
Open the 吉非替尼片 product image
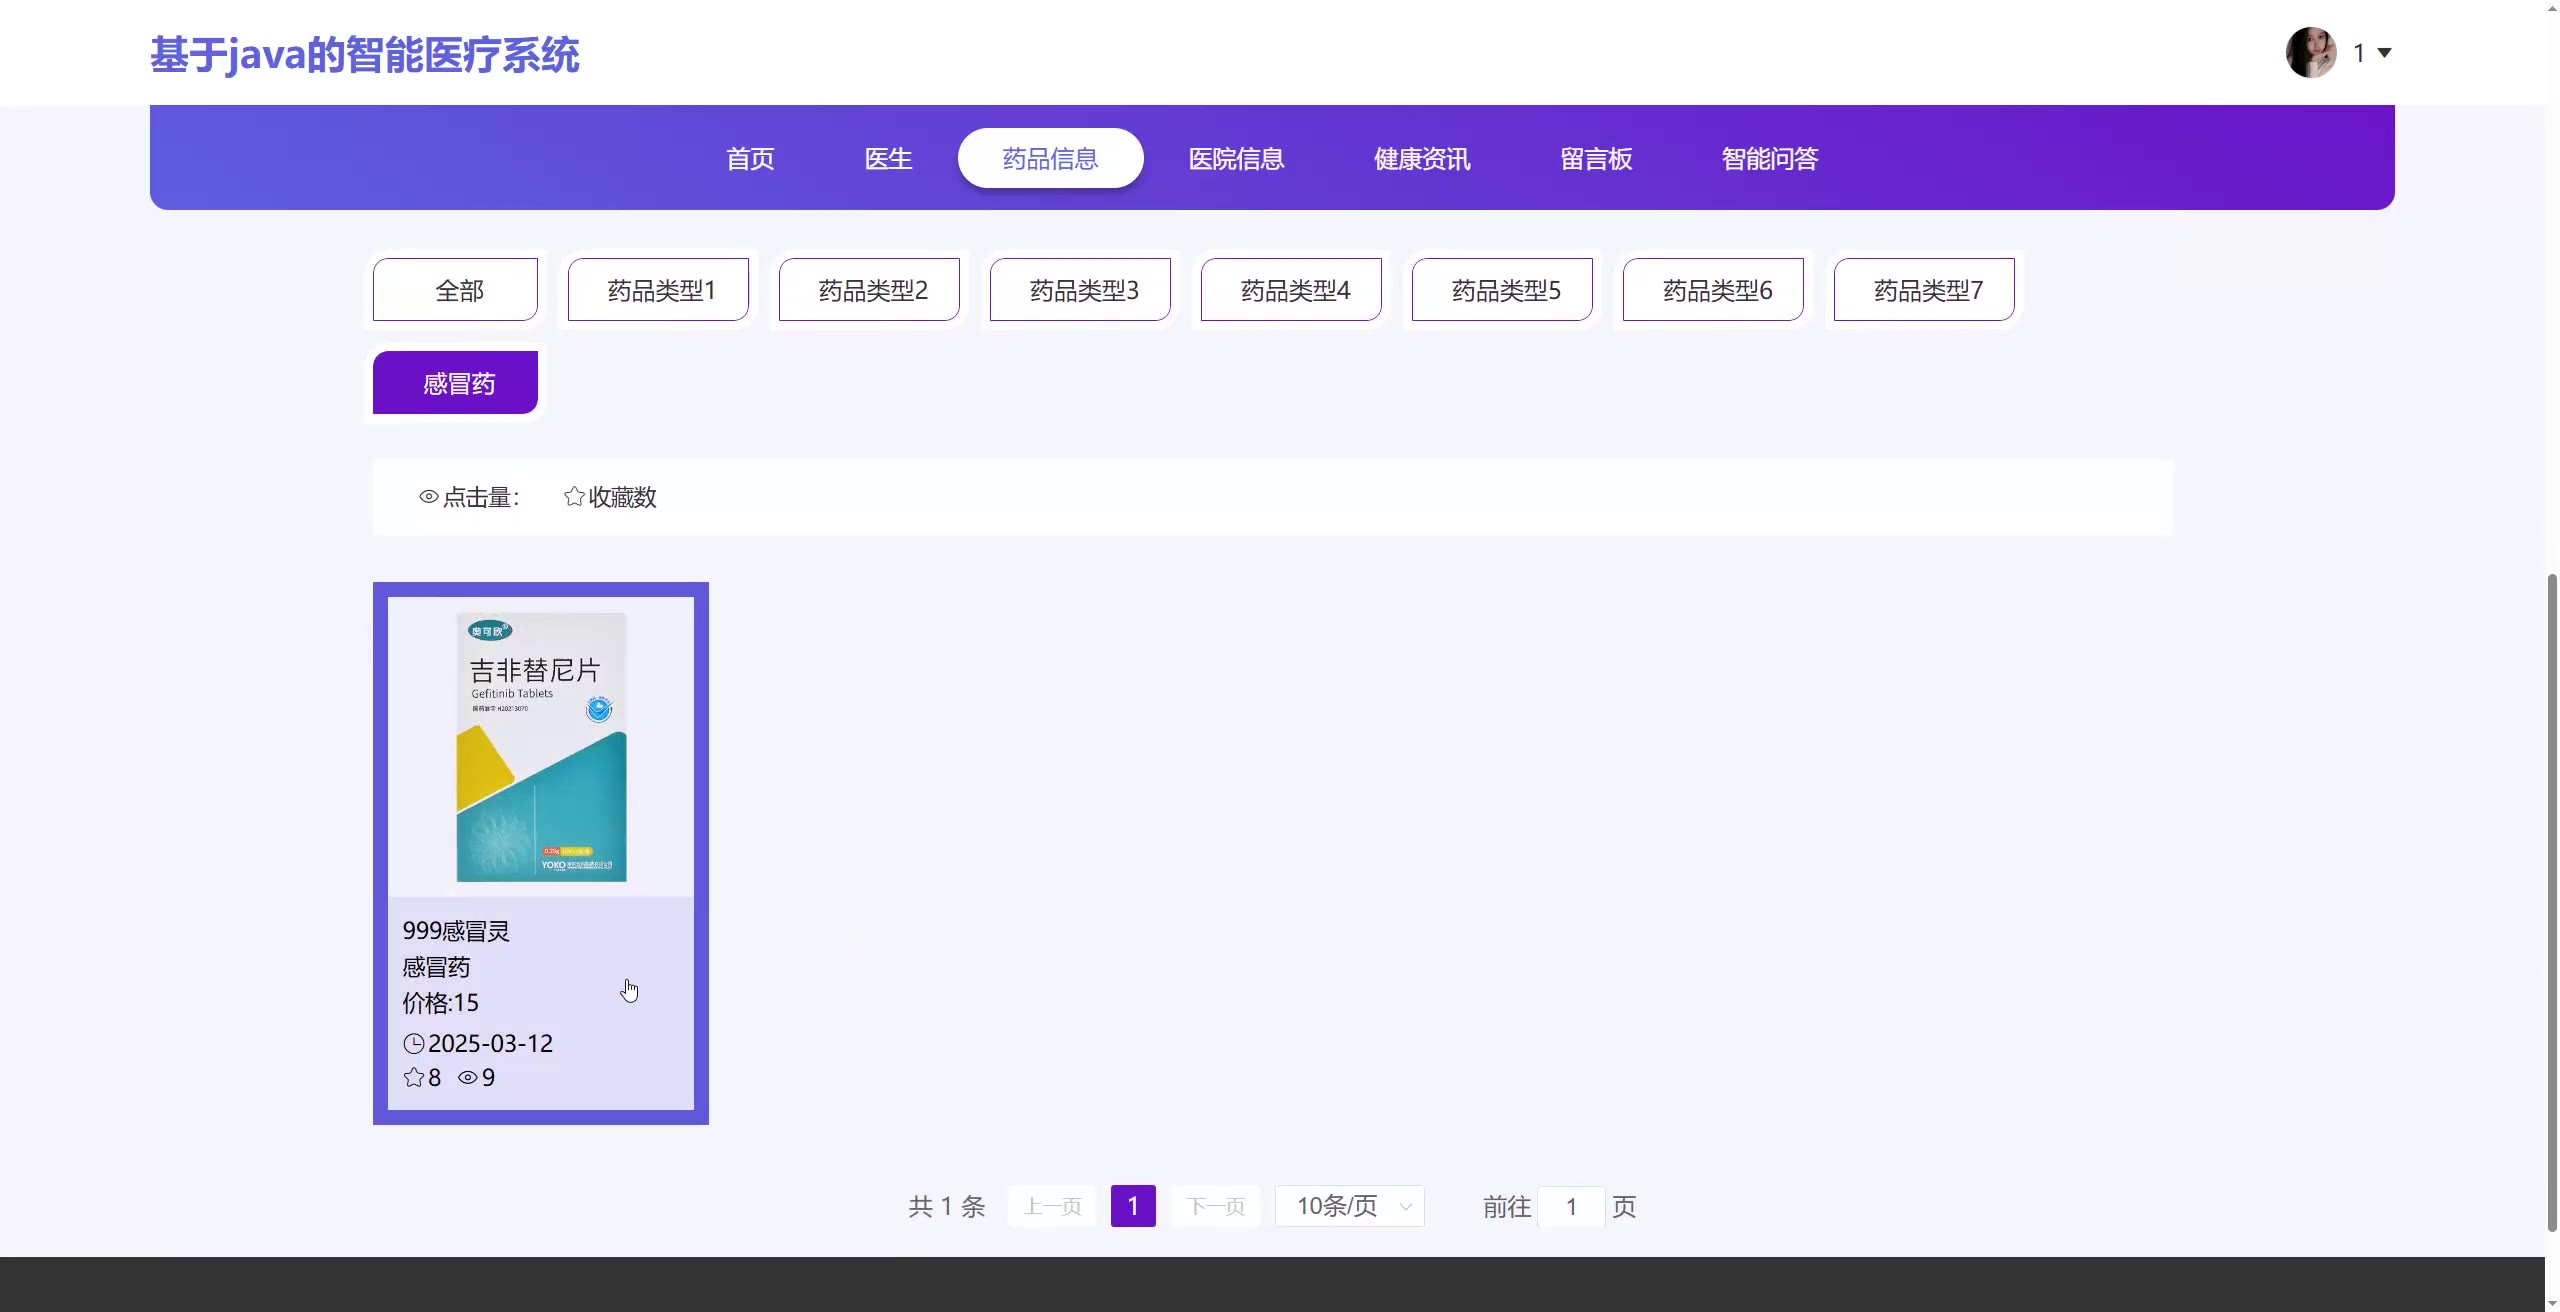[541, 747]
